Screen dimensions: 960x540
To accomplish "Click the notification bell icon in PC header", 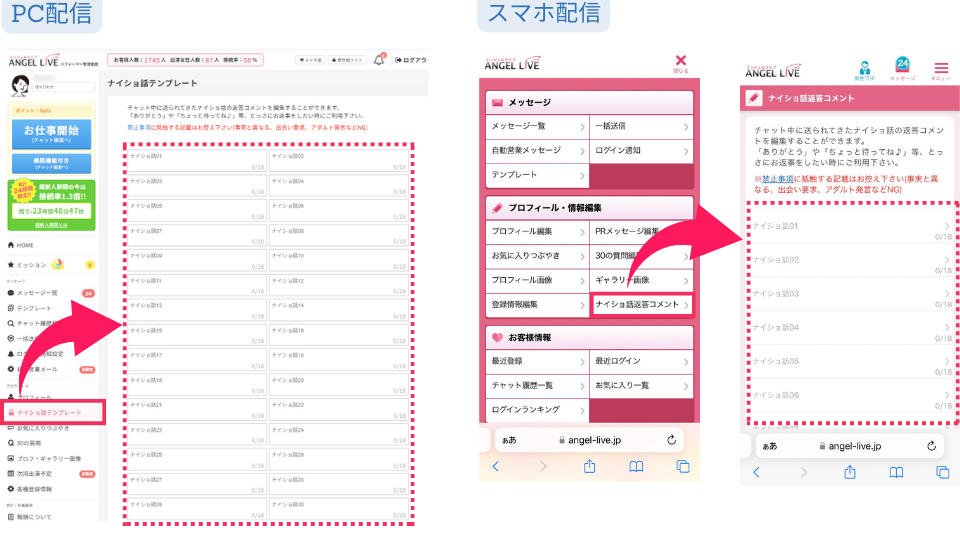I will 379,60.
